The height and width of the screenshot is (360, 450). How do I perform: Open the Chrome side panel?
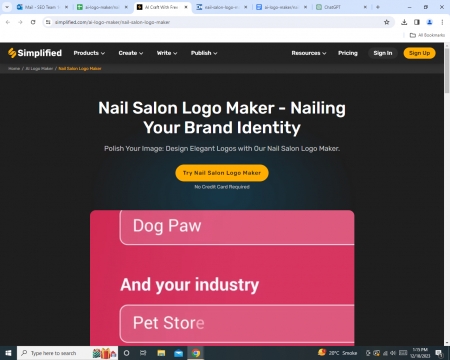click(417, 22)
